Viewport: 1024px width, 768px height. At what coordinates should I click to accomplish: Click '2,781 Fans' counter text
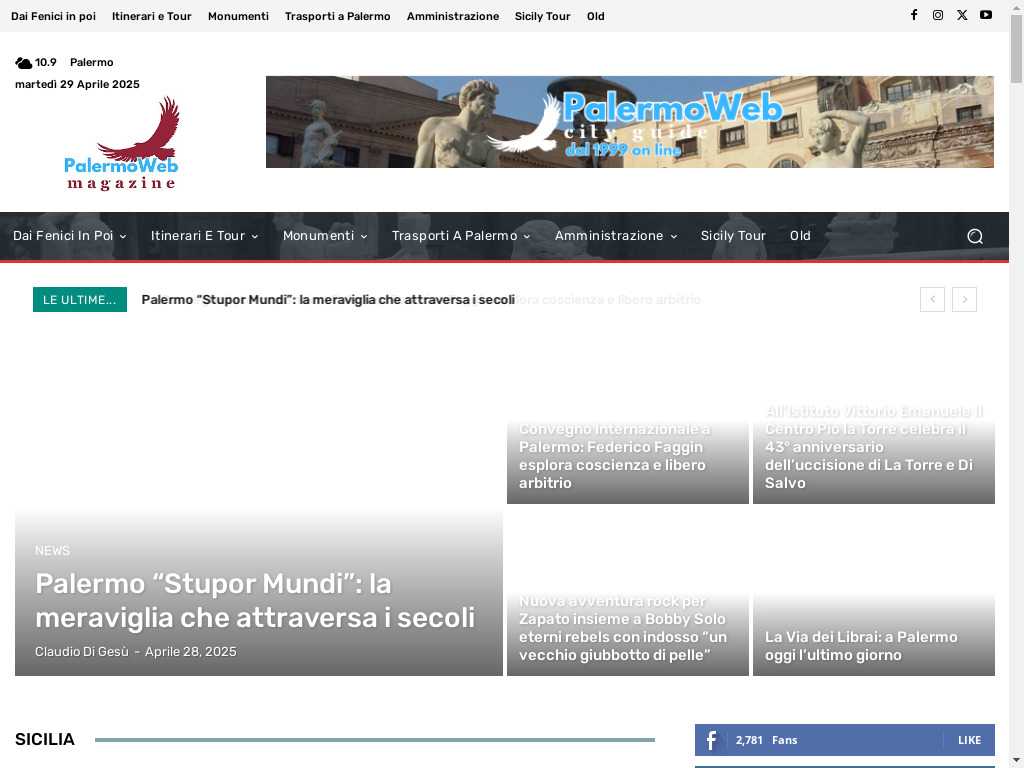(x=766, y=740)
